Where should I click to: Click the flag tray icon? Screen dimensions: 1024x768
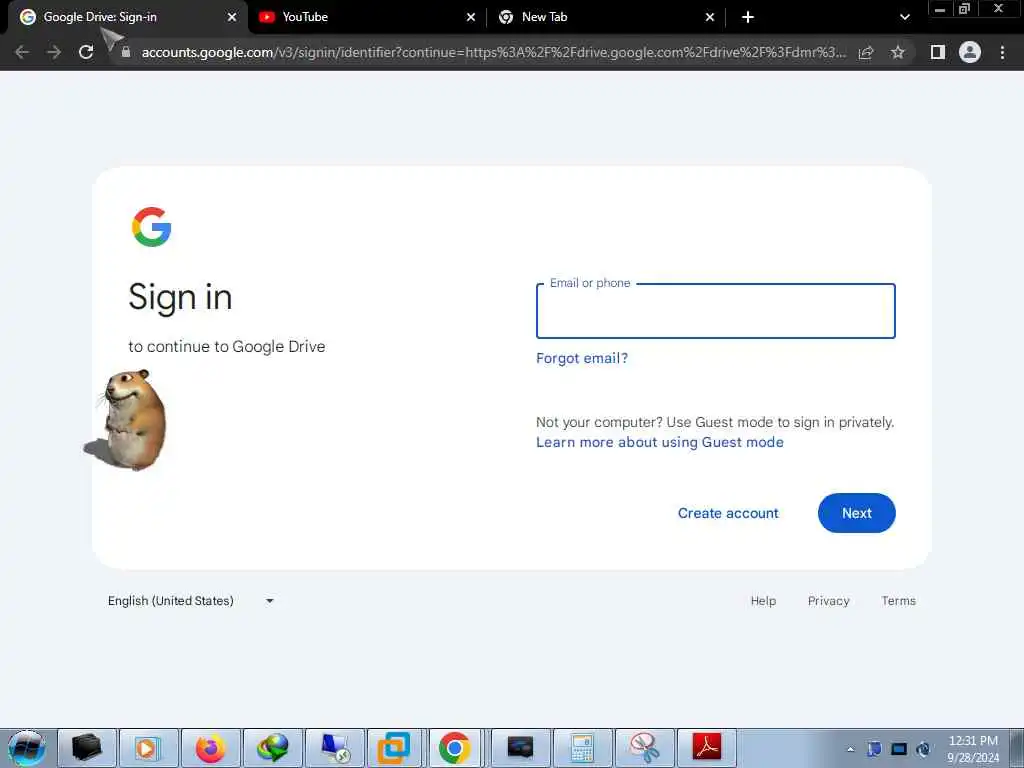coord(874,749)
